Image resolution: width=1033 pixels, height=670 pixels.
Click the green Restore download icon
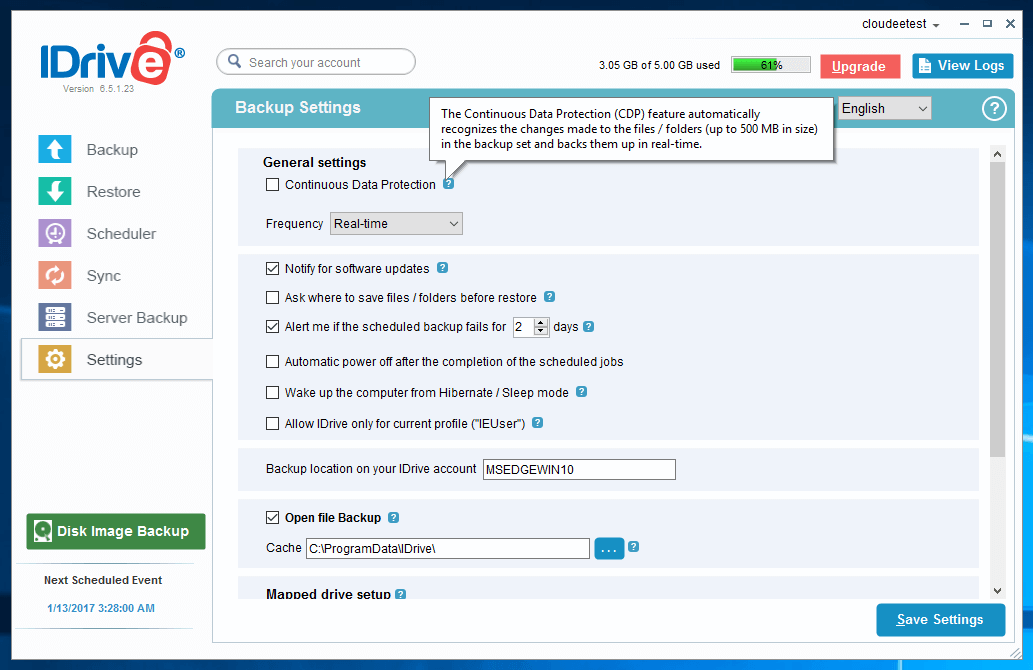[55, 191]
